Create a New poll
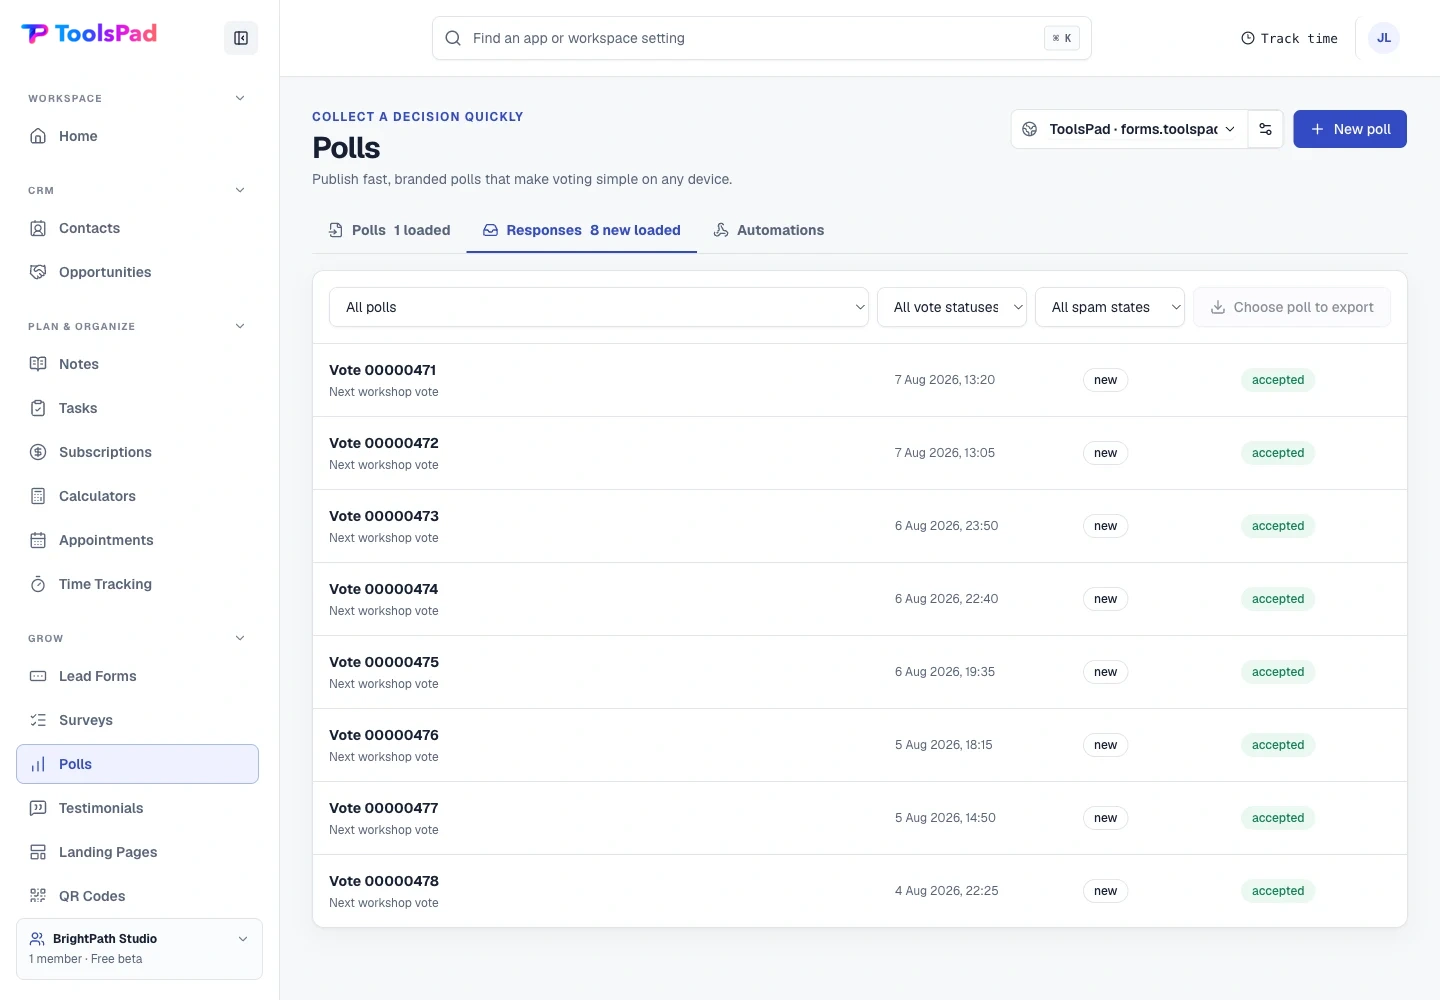This screenshot has height=1000, width=1440. point(1350,129)
